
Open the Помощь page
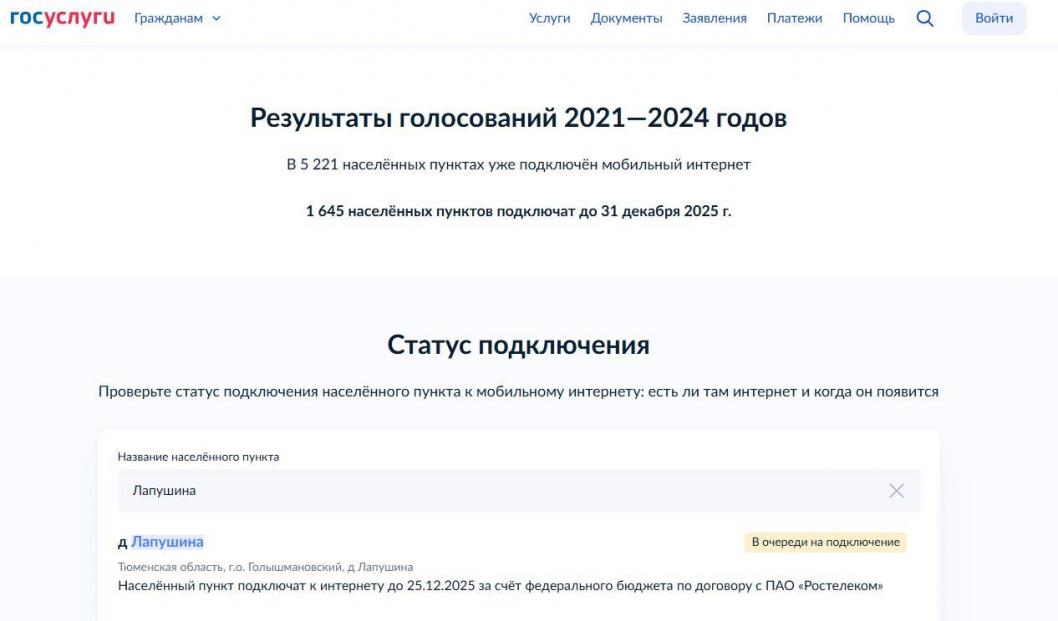coord(868,18)
